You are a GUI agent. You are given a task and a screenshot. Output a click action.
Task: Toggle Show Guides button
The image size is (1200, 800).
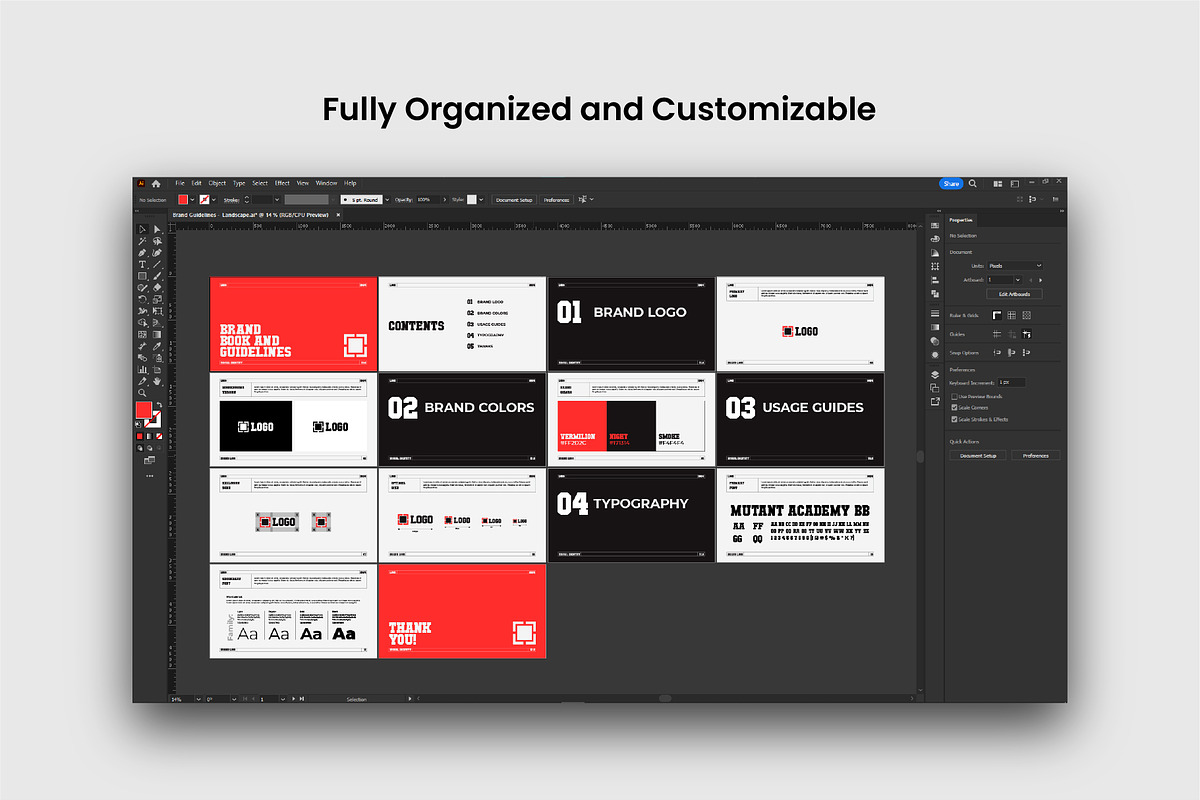coord(997,334)
